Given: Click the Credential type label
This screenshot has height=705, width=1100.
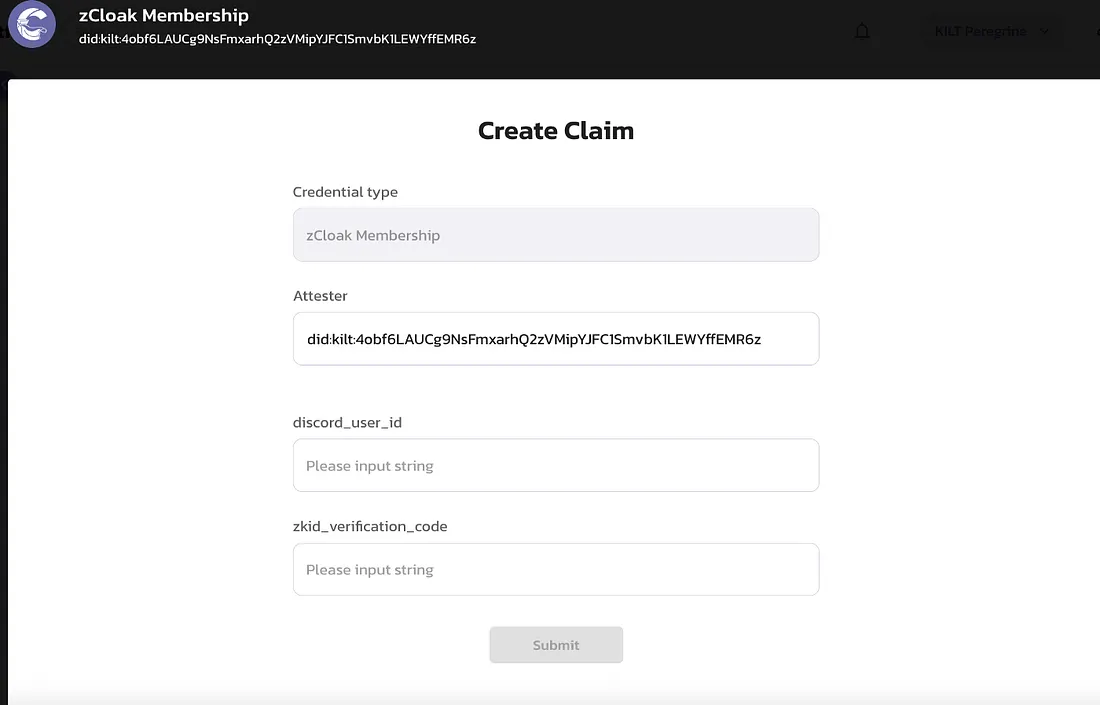Looking at the screenshot, I should (x=345, y=192).
